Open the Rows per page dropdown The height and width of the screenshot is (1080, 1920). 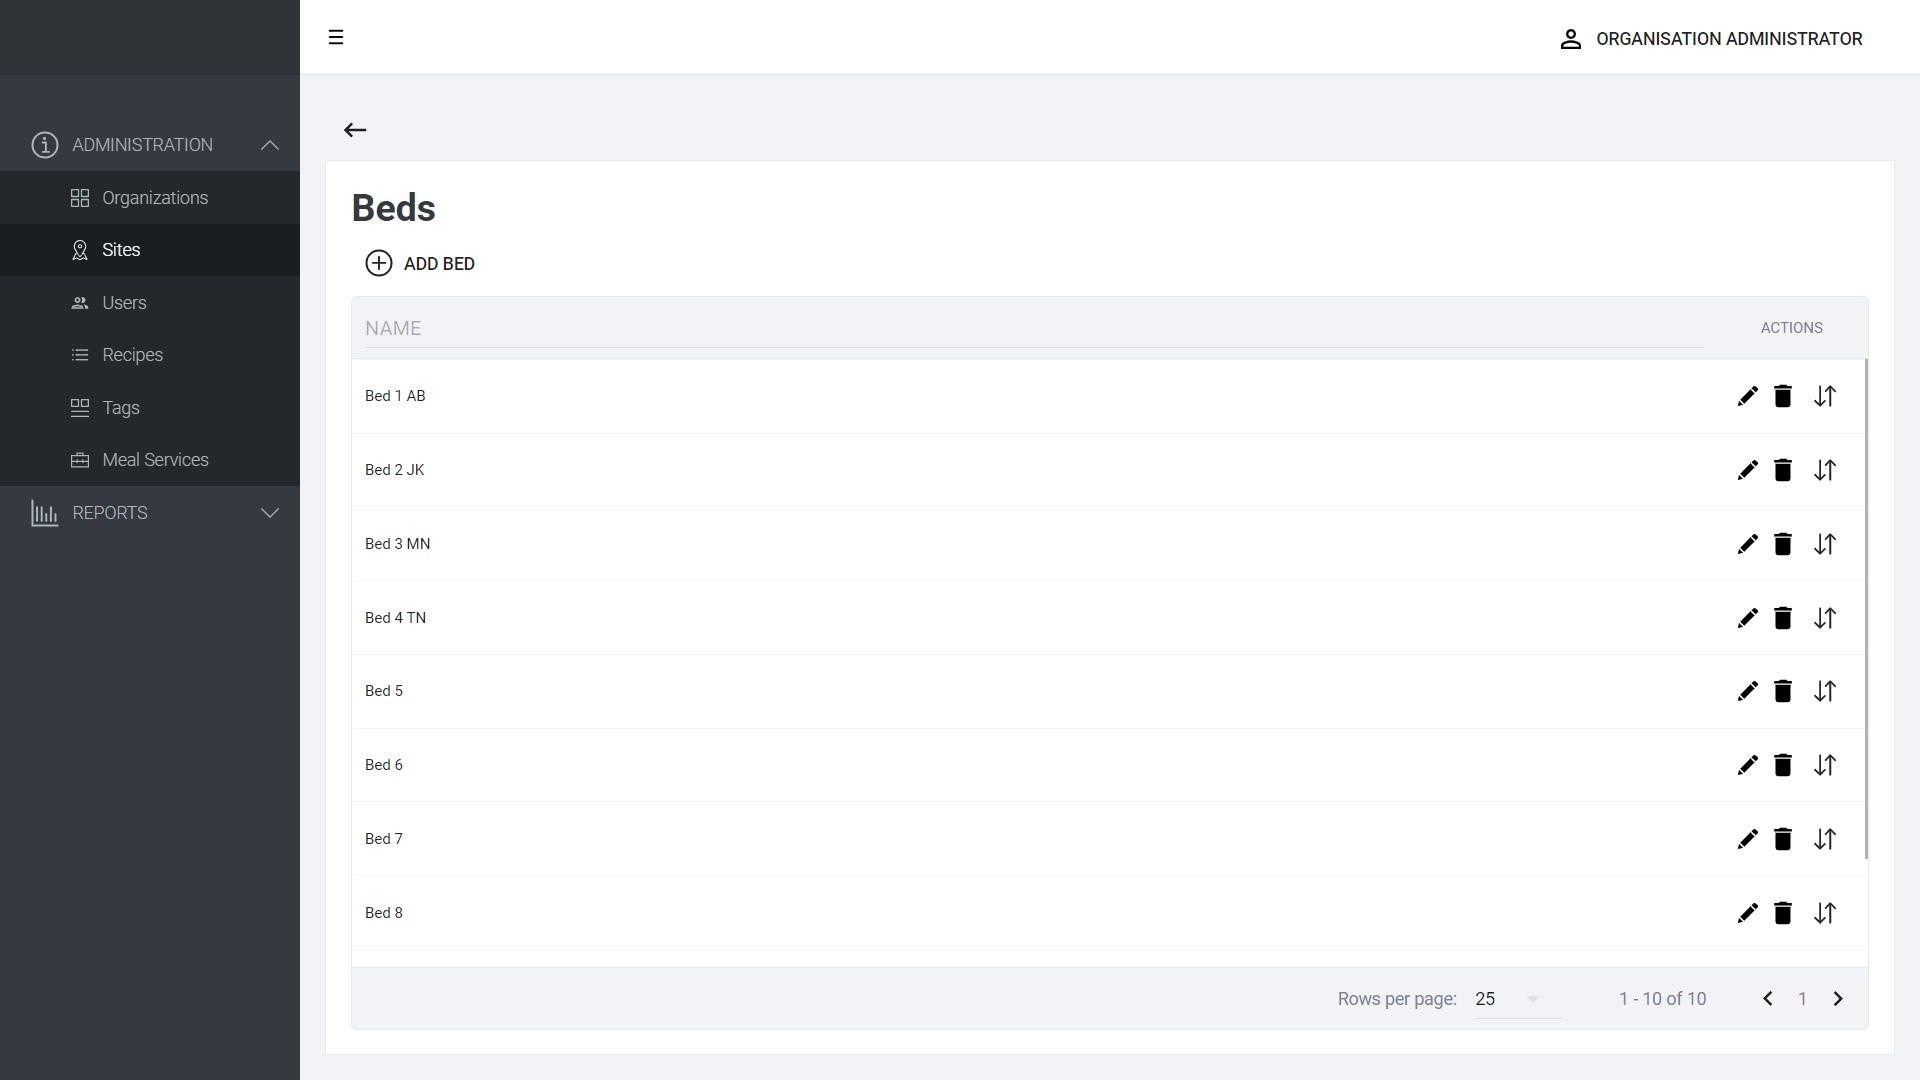pyautogui.click(x=1518, y=999)
